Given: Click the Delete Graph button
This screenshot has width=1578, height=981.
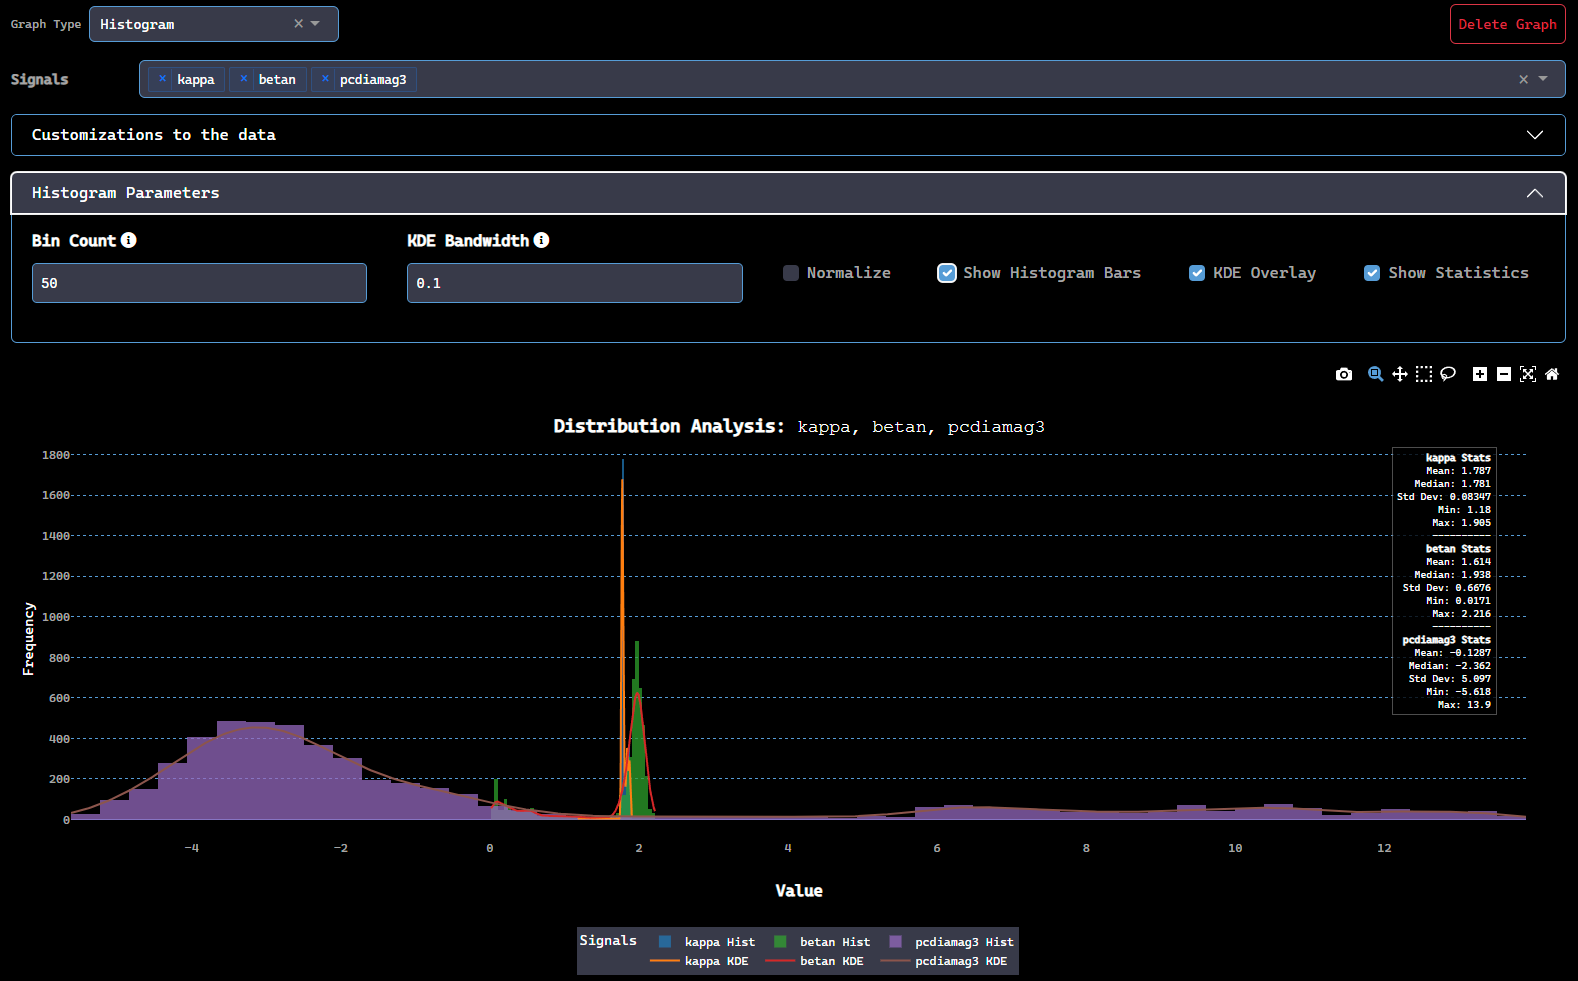Looking at the screenshot, I should [x=1507, y=24].
